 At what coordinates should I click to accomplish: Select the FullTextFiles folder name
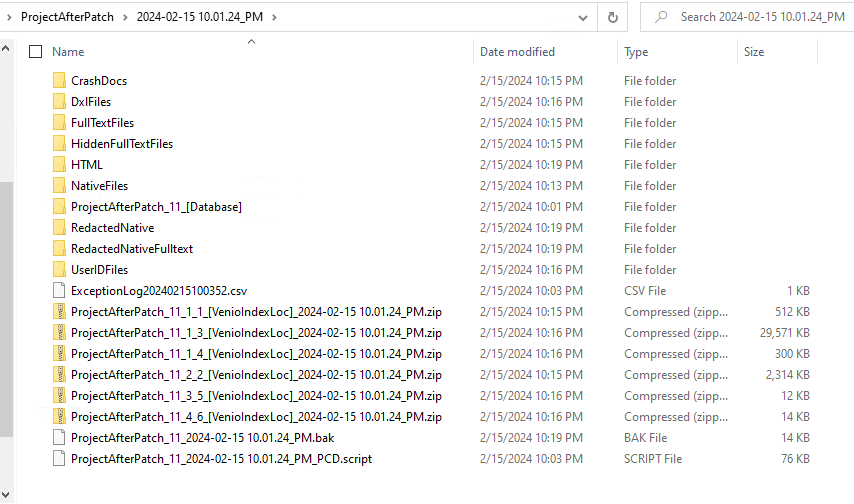[x=102, y=123]
